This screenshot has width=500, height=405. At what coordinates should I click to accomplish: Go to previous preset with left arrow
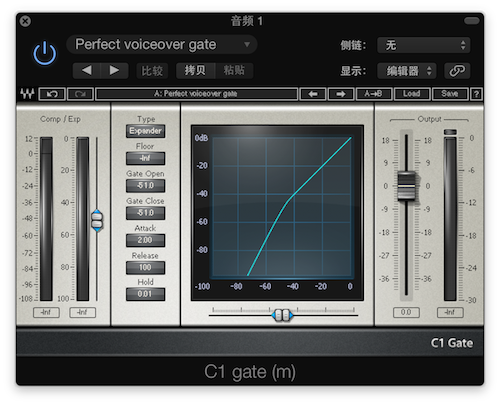[x=87, y=70]
